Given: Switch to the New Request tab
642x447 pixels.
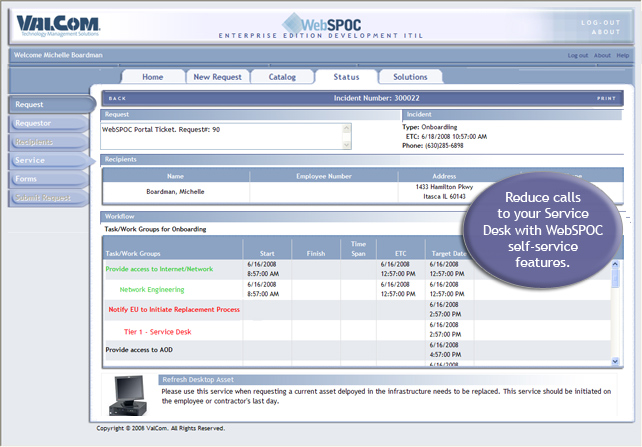Looking at the screenshot, I should pyautogui.click(x=217, y=77).
